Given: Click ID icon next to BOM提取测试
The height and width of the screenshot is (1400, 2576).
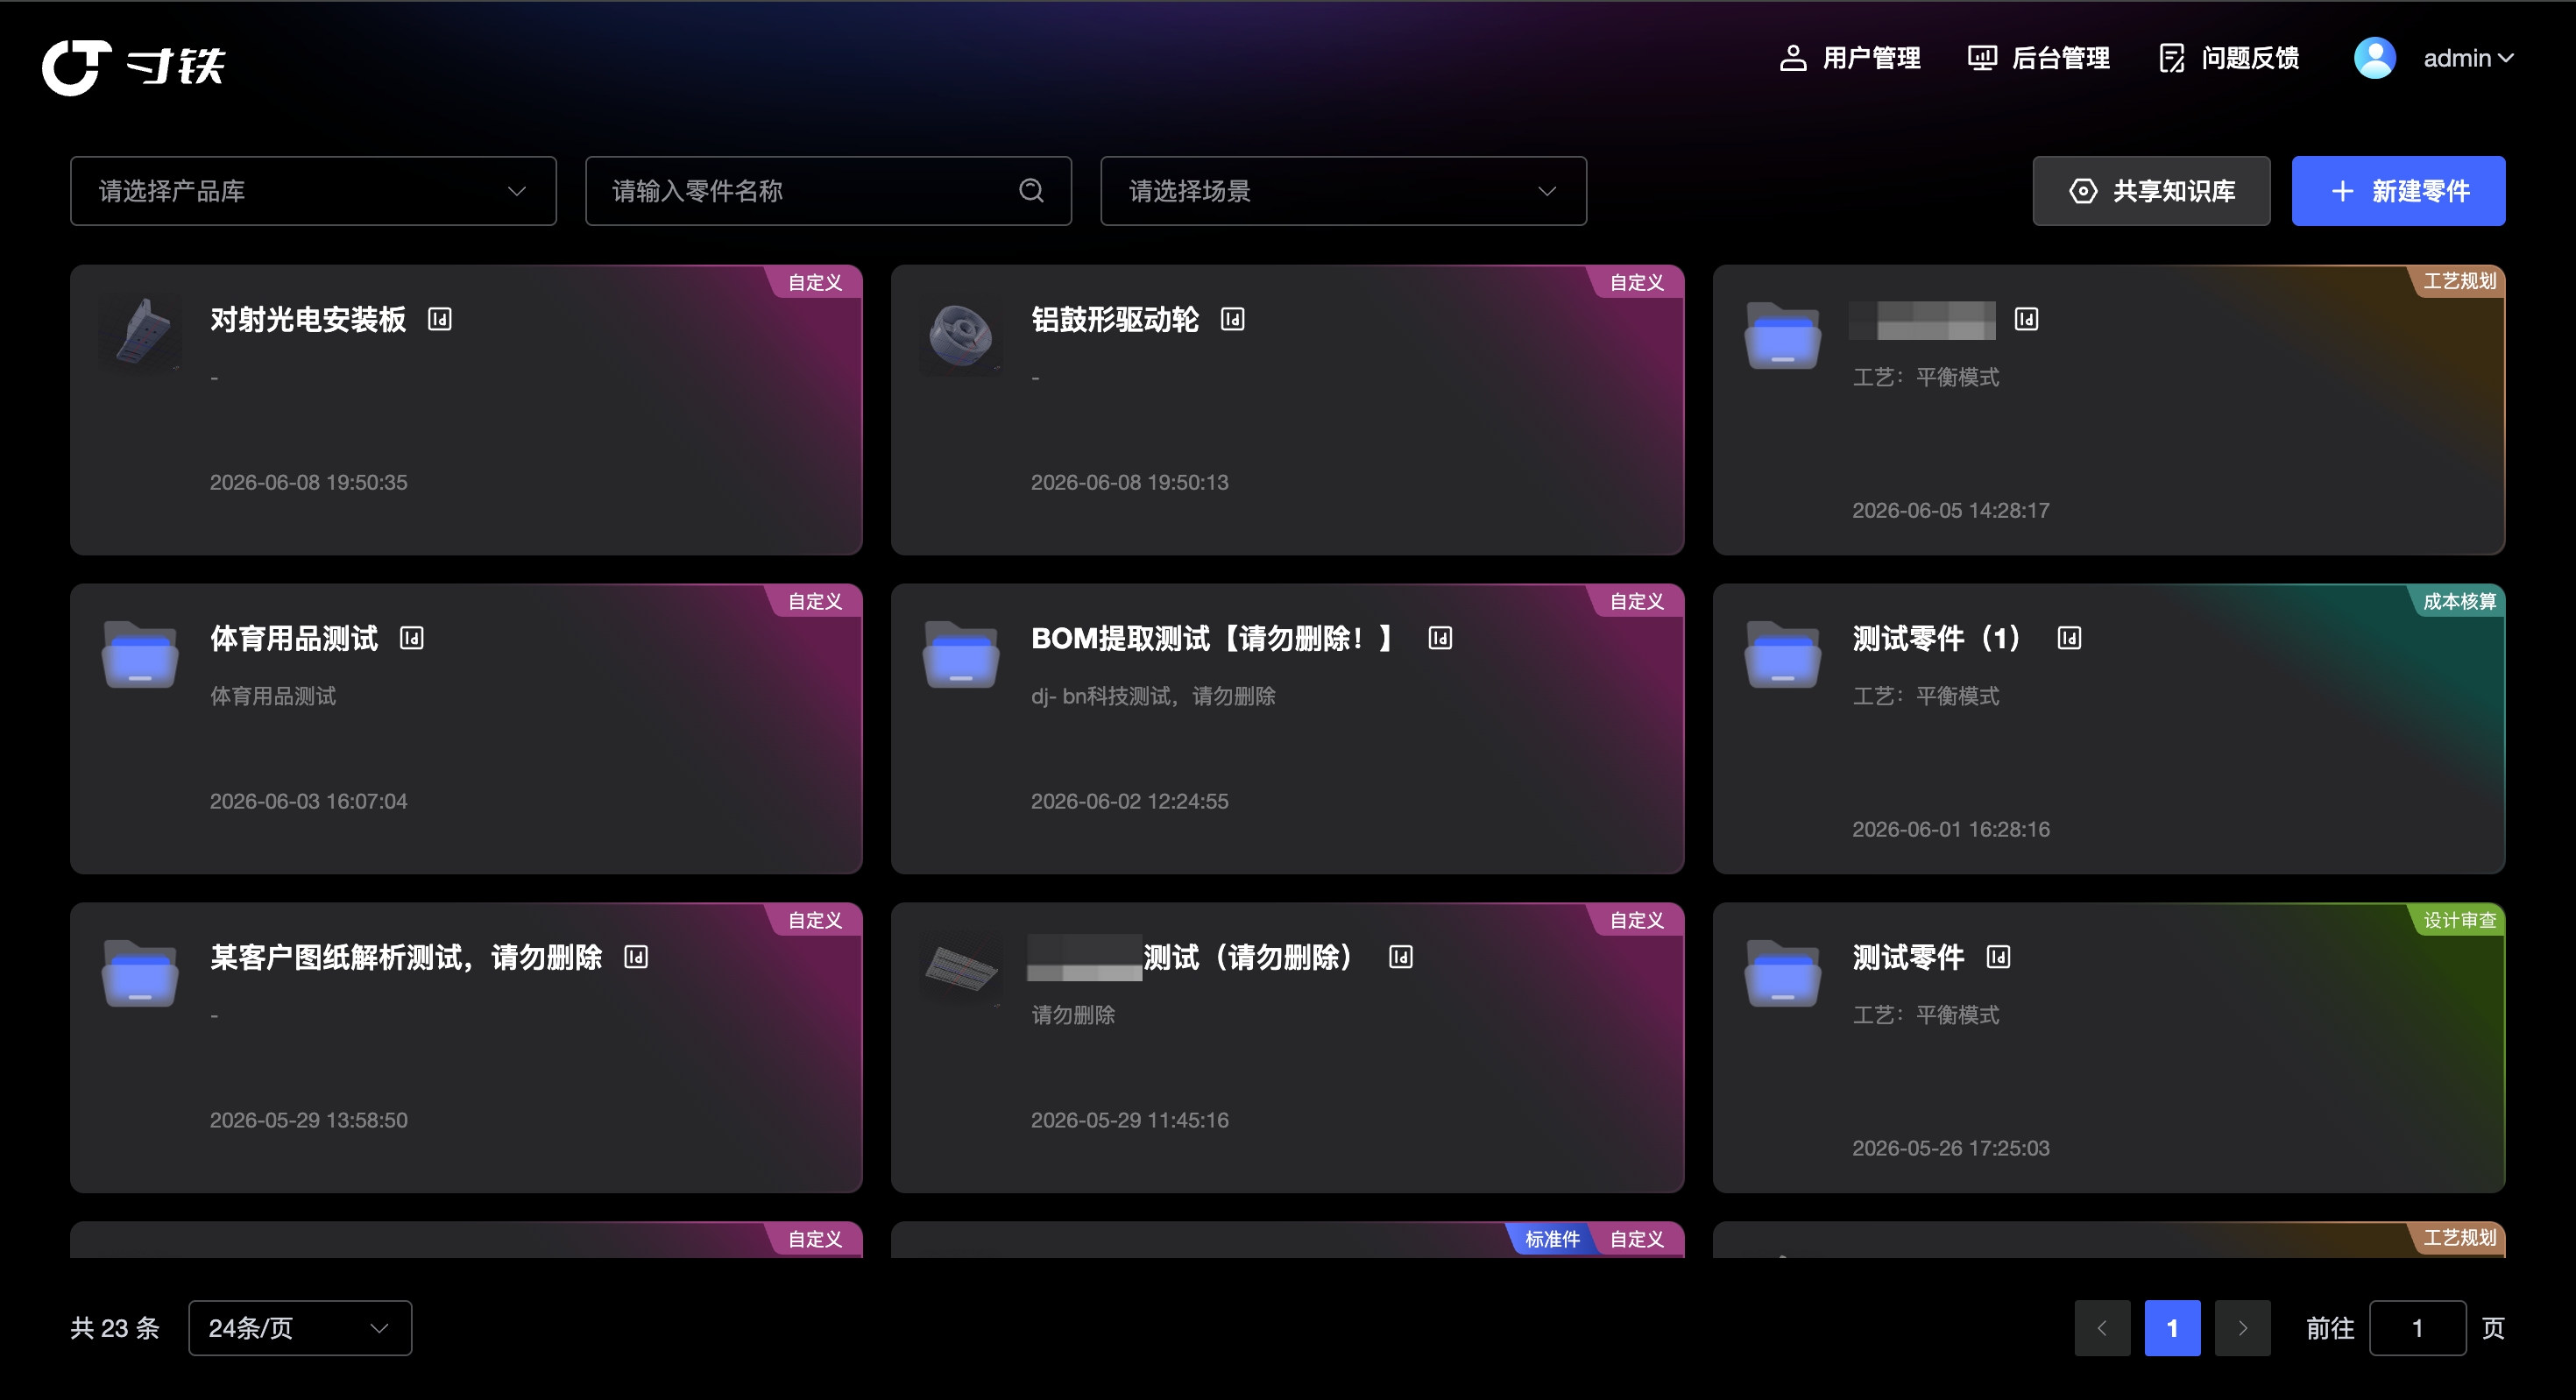Looking at the screenshot, I should click(x=1440, y=638).
